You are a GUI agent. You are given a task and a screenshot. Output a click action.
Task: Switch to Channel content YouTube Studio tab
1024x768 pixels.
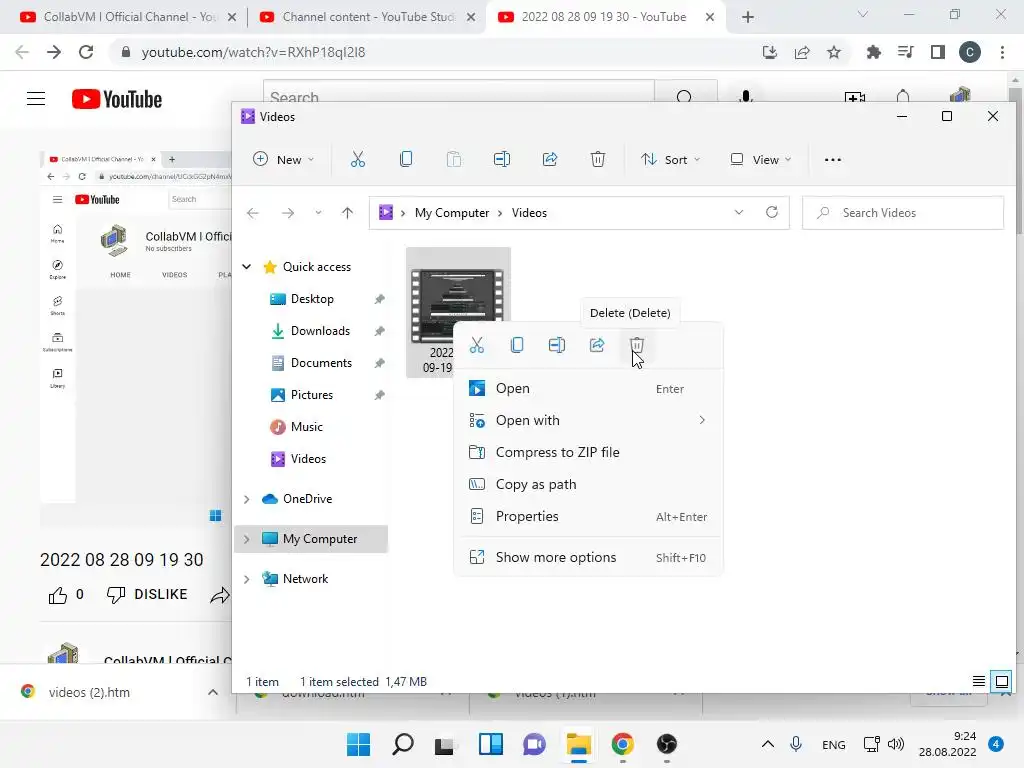tap(368, 17)
